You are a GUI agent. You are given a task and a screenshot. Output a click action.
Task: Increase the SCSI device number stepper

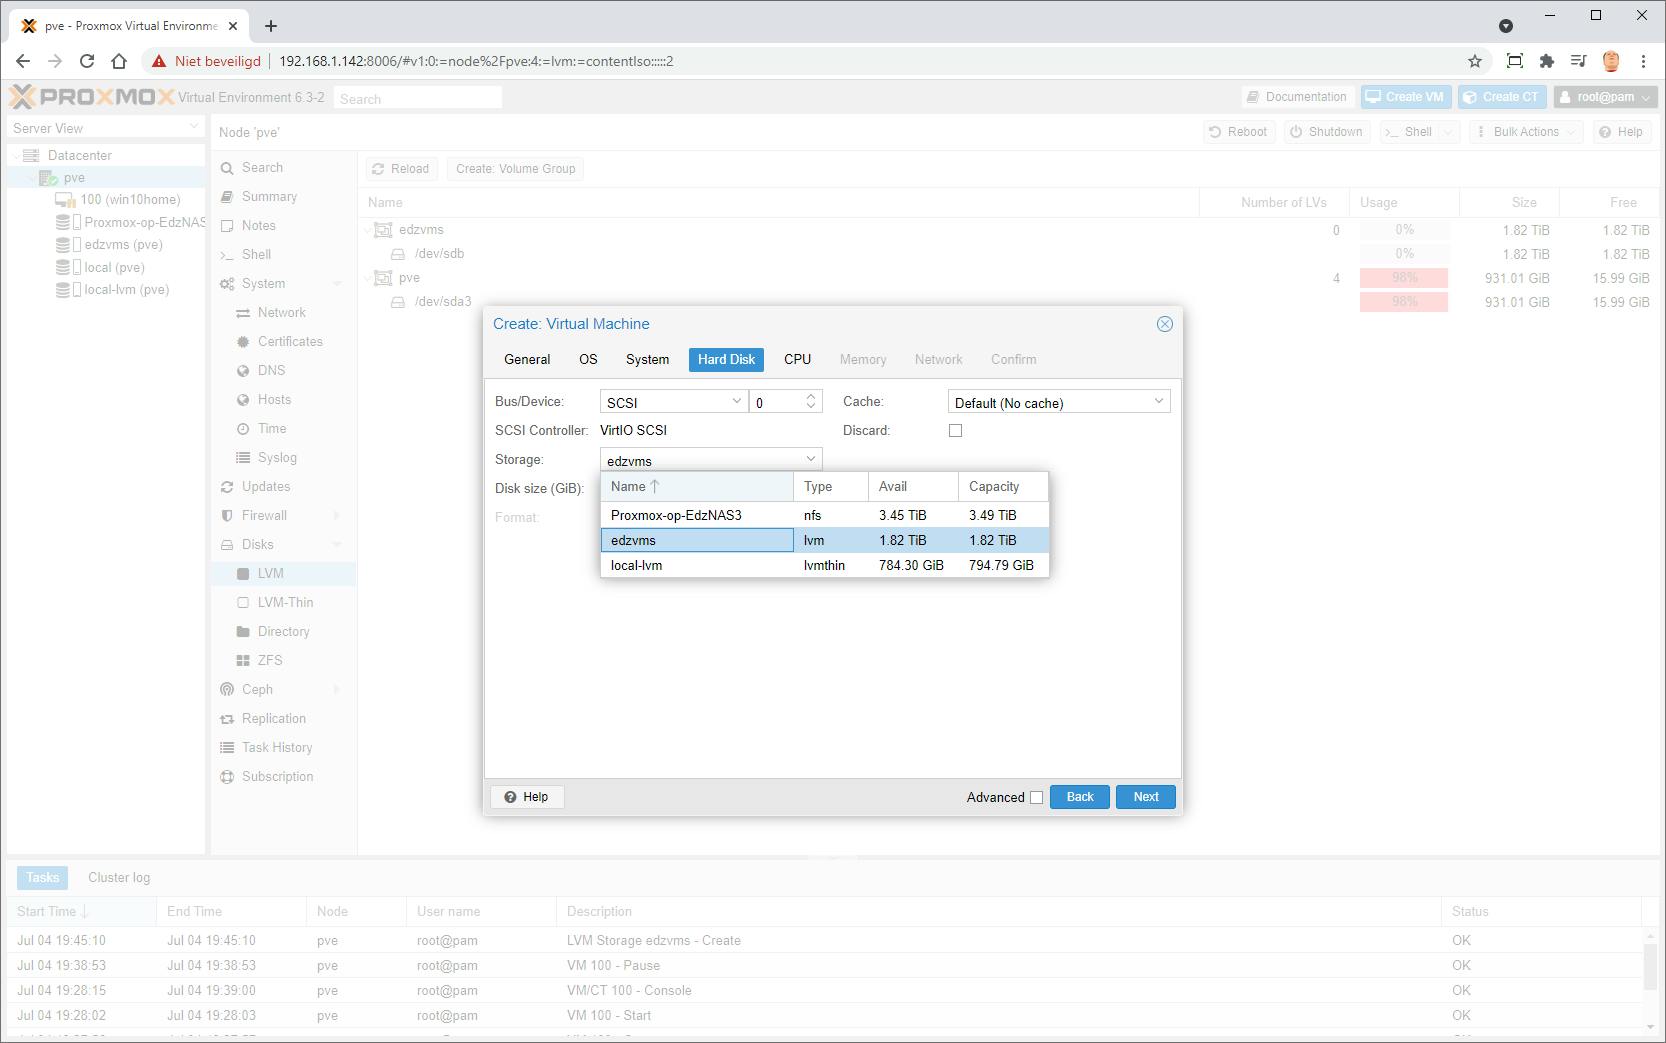[810, 396]
